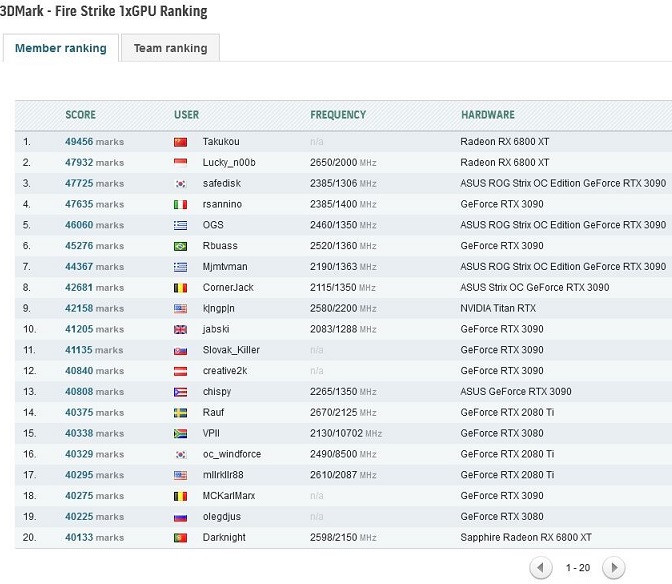Open the 44367 marks score
The height and width of the screenshot is (584, 672).
pyautogui.click(x=94, y=267)
